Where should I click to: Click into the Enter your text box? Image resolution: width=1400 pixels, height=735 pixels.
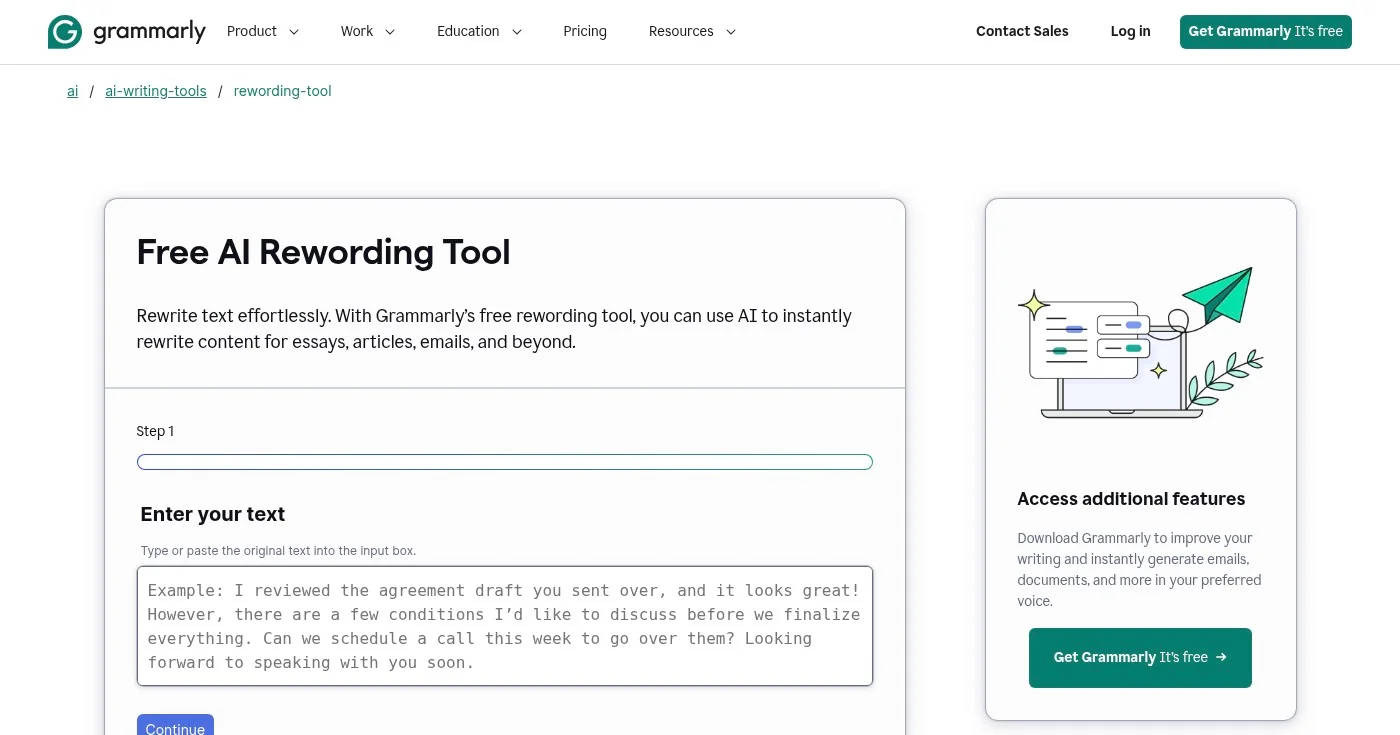(505, 626)
